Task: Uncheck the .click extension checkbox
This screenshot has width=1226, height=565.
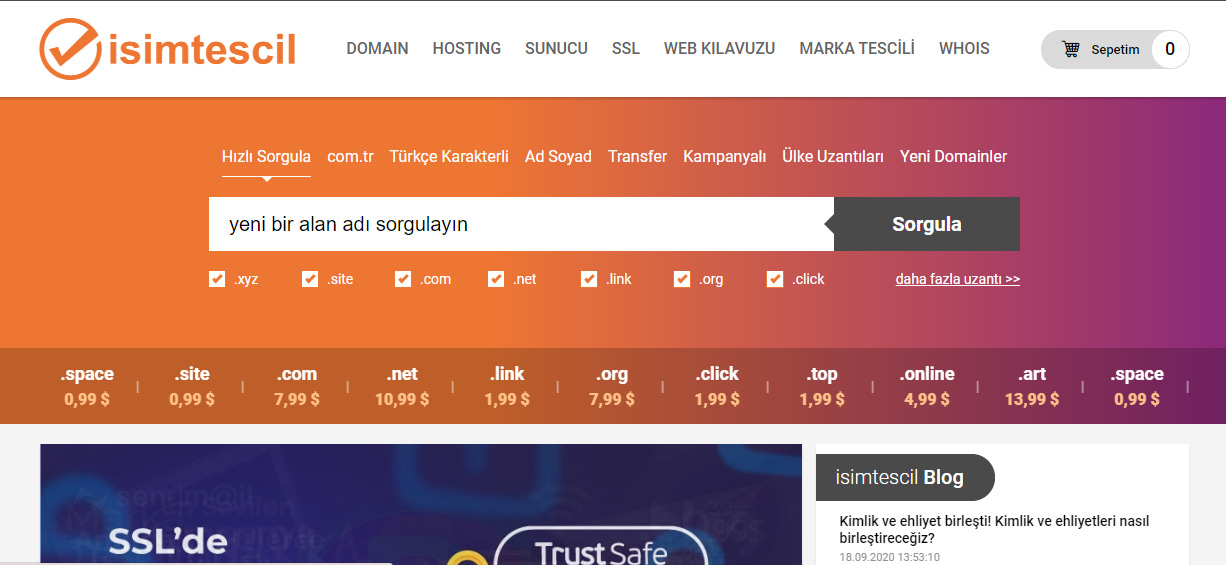Action: [775, 279]
